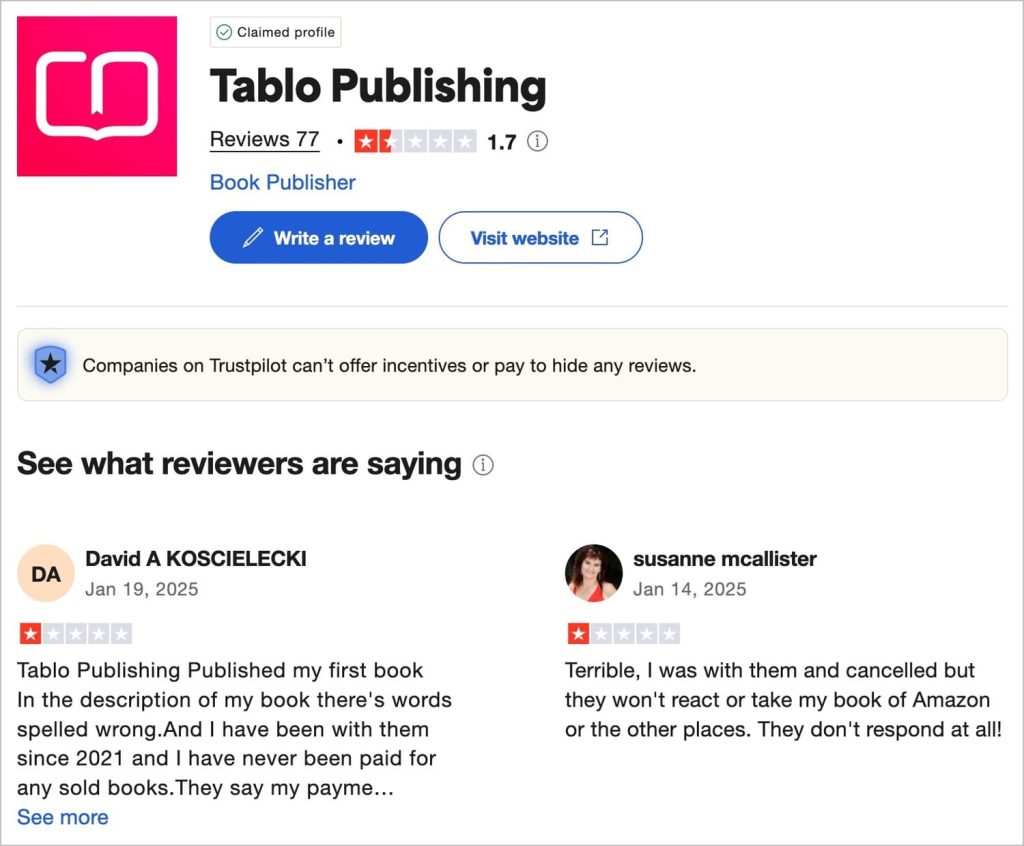Expand David's review with See more
The image size is (1024, 846).
(63, 817)
